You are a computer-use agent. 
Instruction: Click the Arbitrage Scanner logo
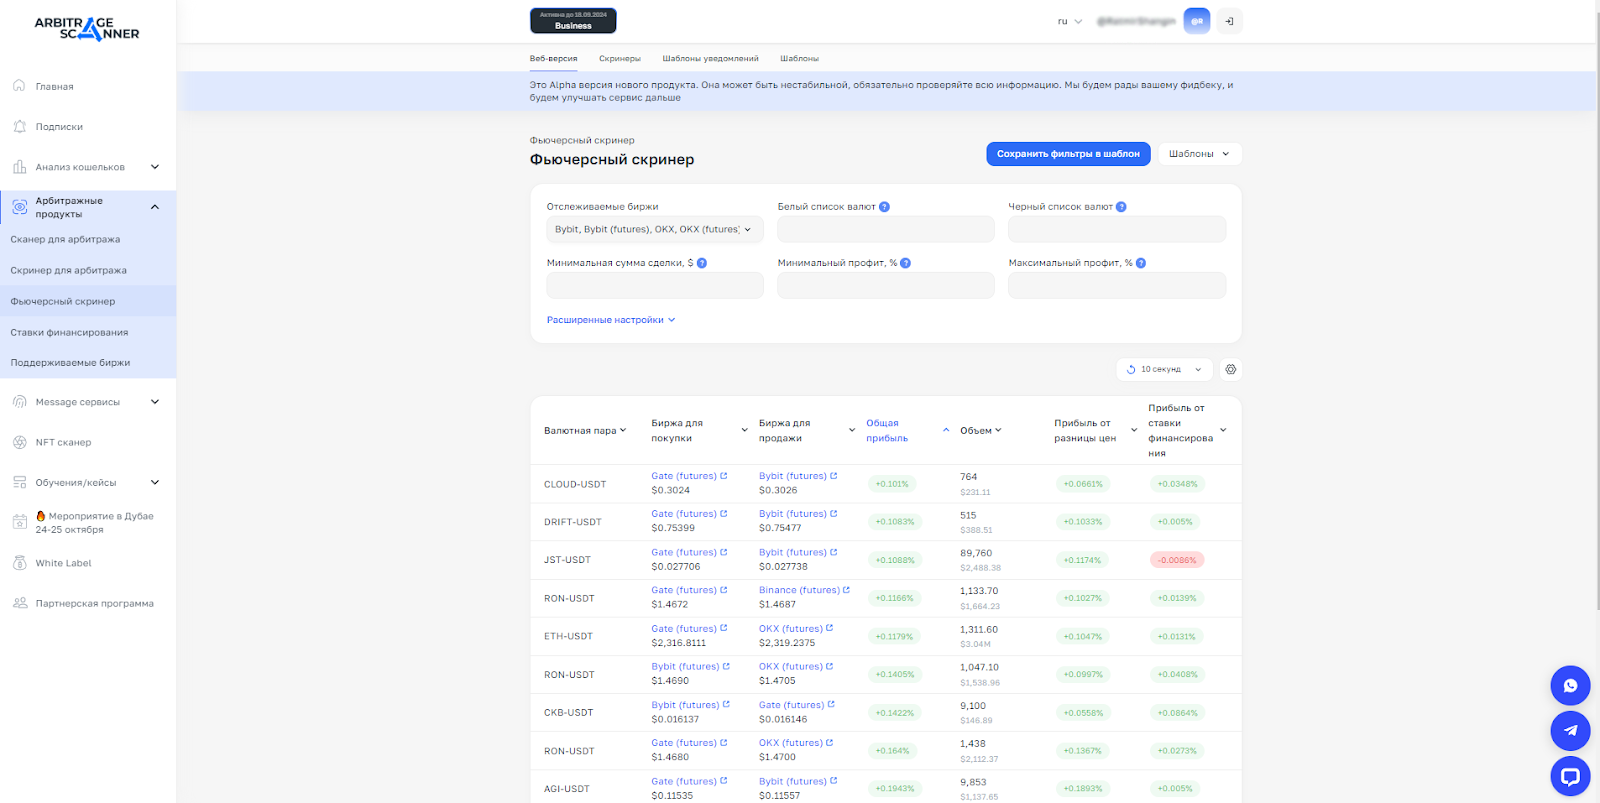(87, 28)
